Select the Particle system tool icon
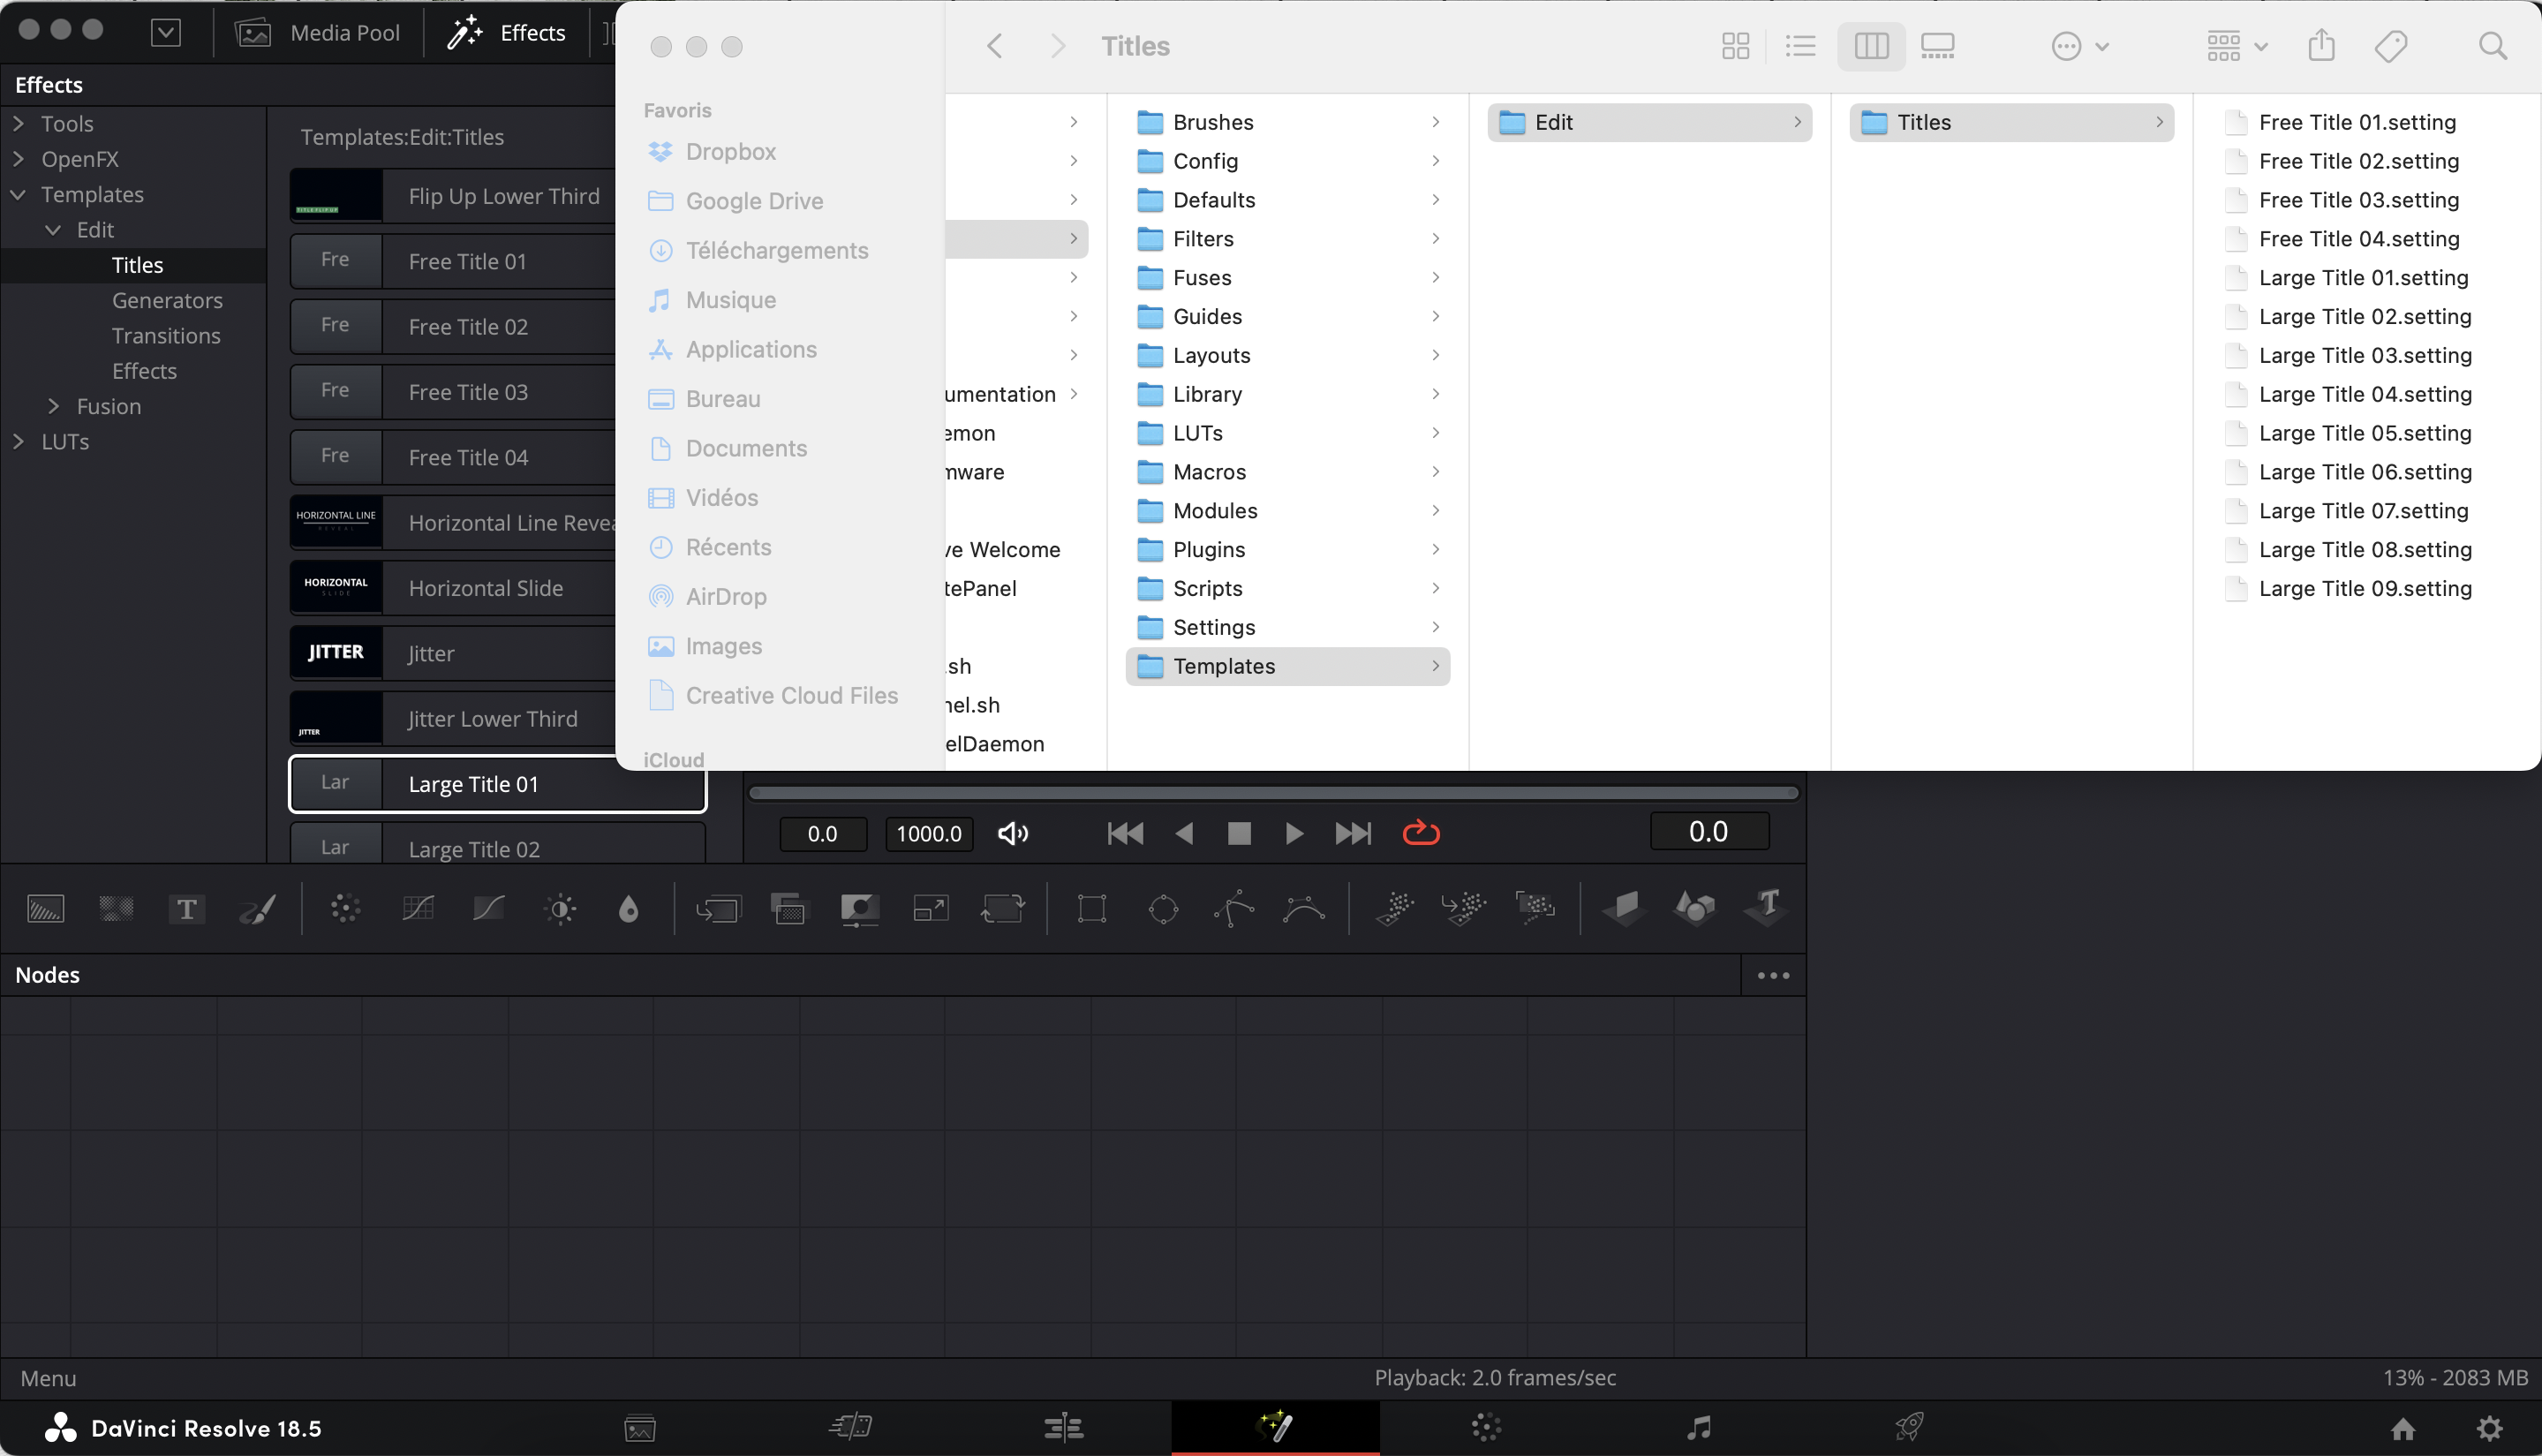Screen dimensions: 2542x1456 click(1397, 906)
